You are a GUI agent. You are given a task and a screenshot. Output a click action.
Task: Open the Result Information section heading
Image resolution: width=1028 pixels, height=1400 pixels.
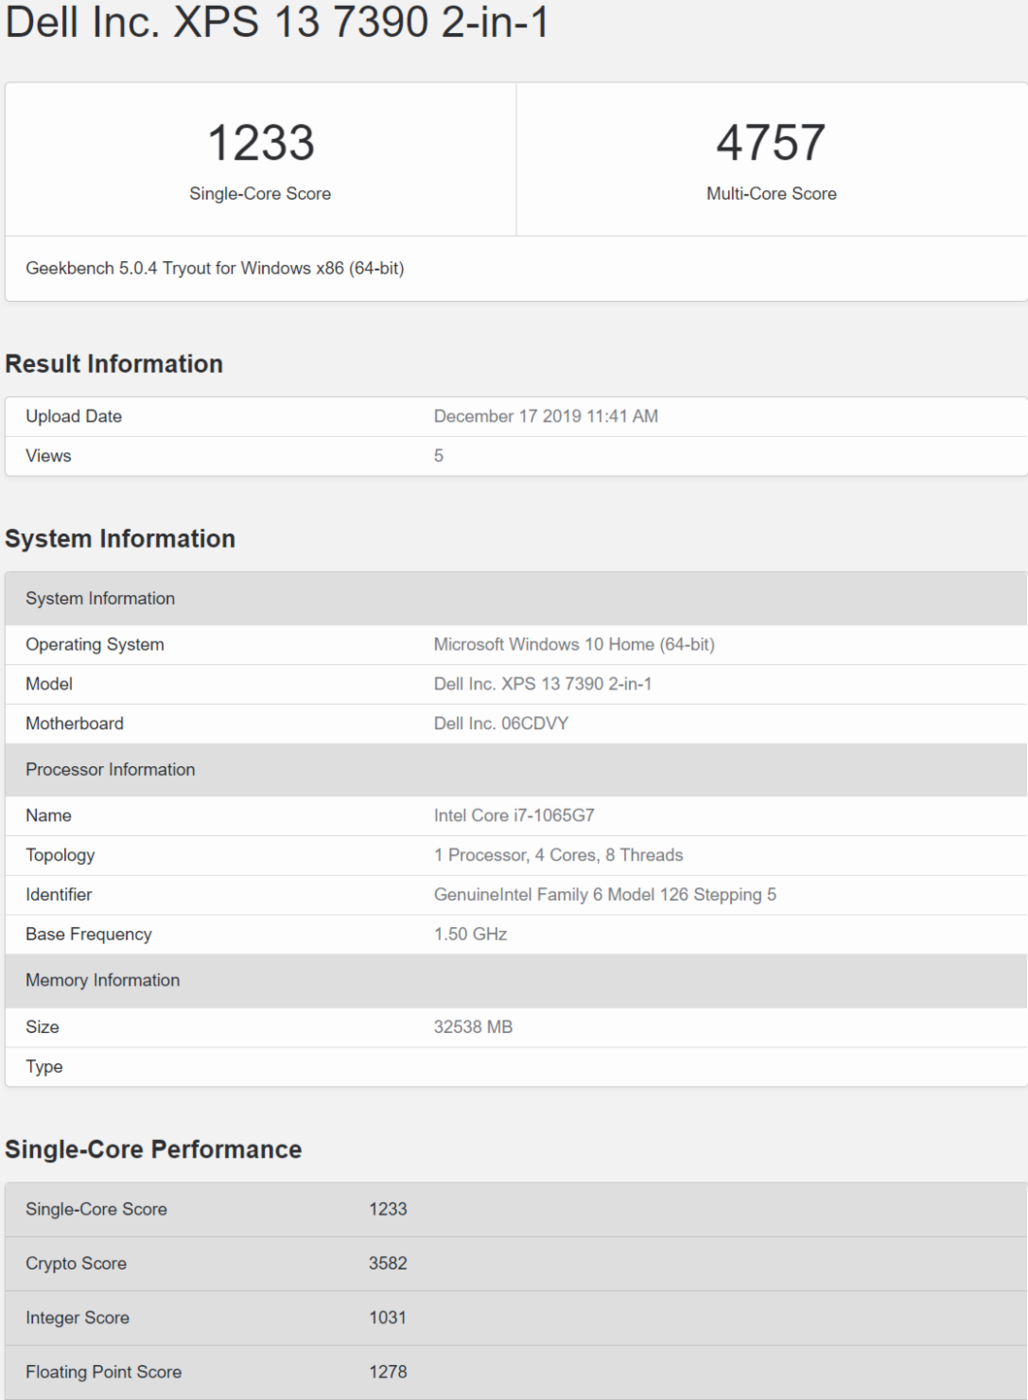pos(114,364)
